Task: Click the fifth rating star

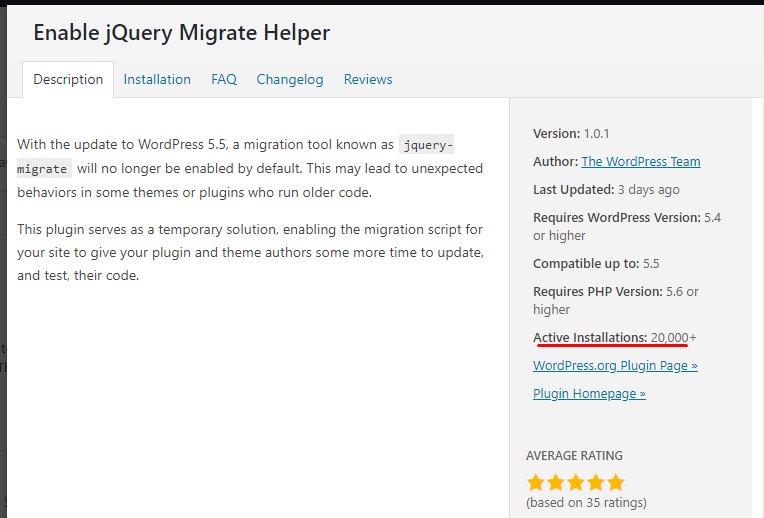Action: [615, 482]
